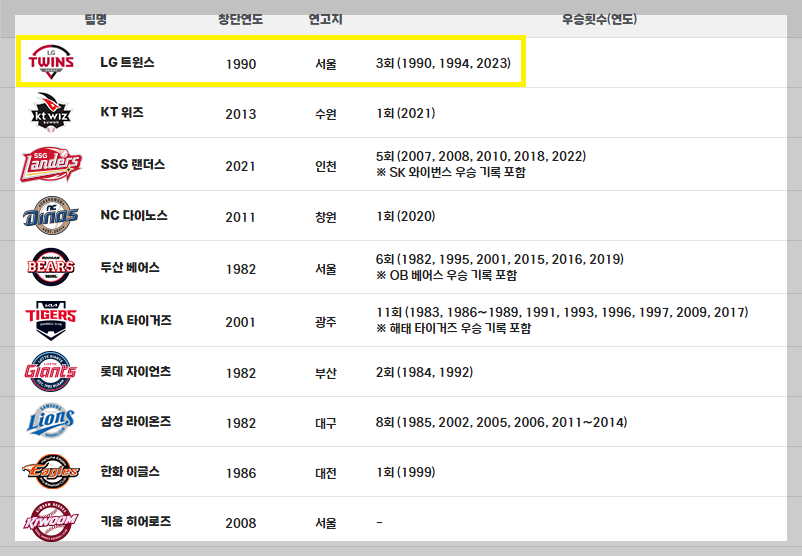The height and width of the screenshot is (556, 802).
Task: Select the team name '삼성 라이온즈'
Action: pyautogui.click(x=136, y=421)
